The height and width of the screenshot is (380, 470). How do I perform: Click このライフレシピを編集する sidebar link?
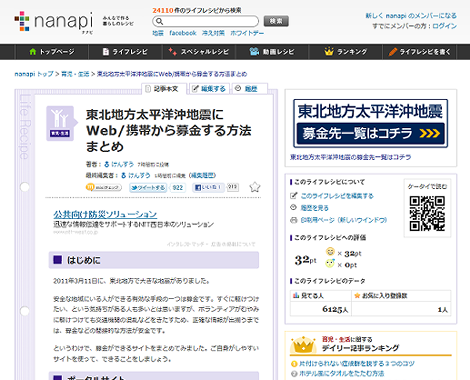337,196
